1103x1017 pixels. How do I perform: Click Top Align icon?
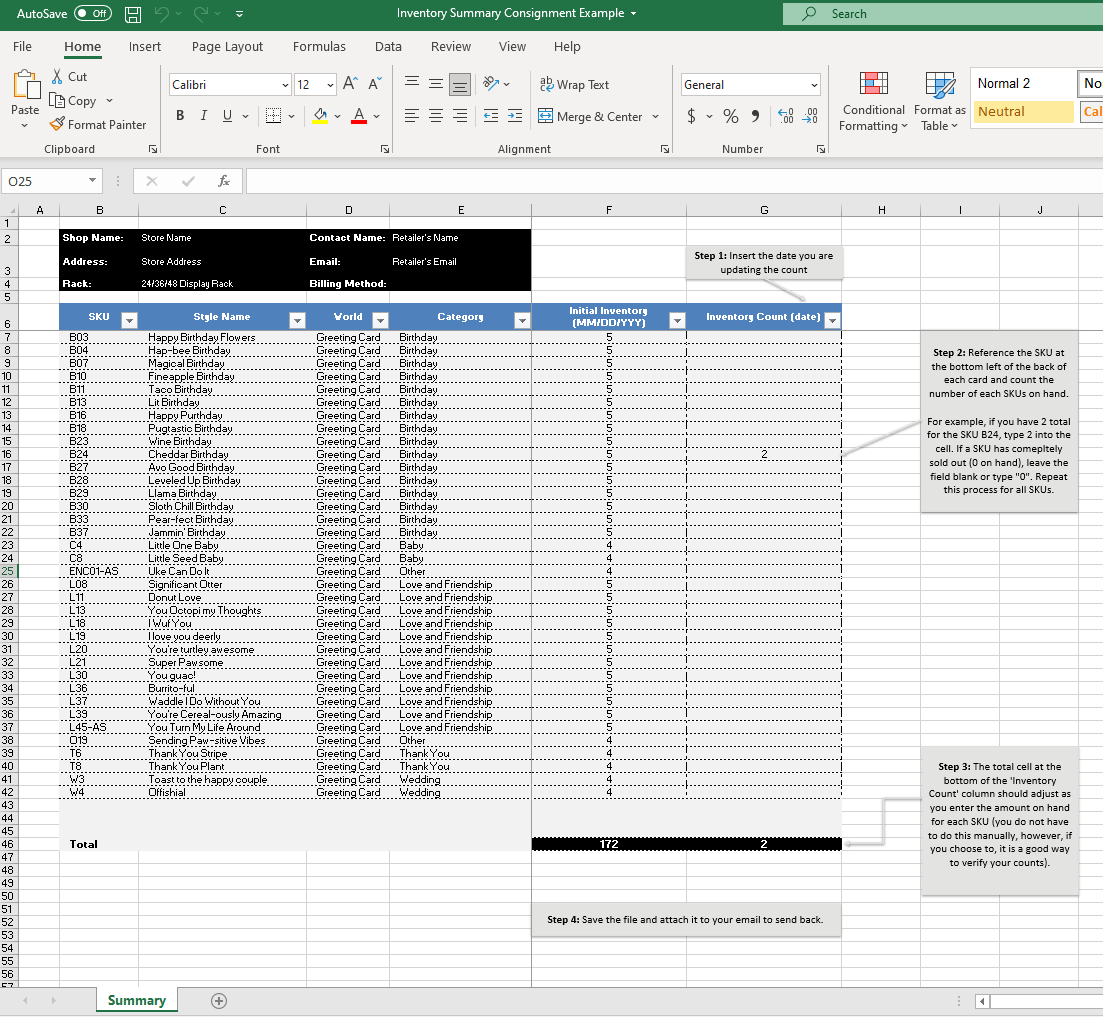(412, 84)
